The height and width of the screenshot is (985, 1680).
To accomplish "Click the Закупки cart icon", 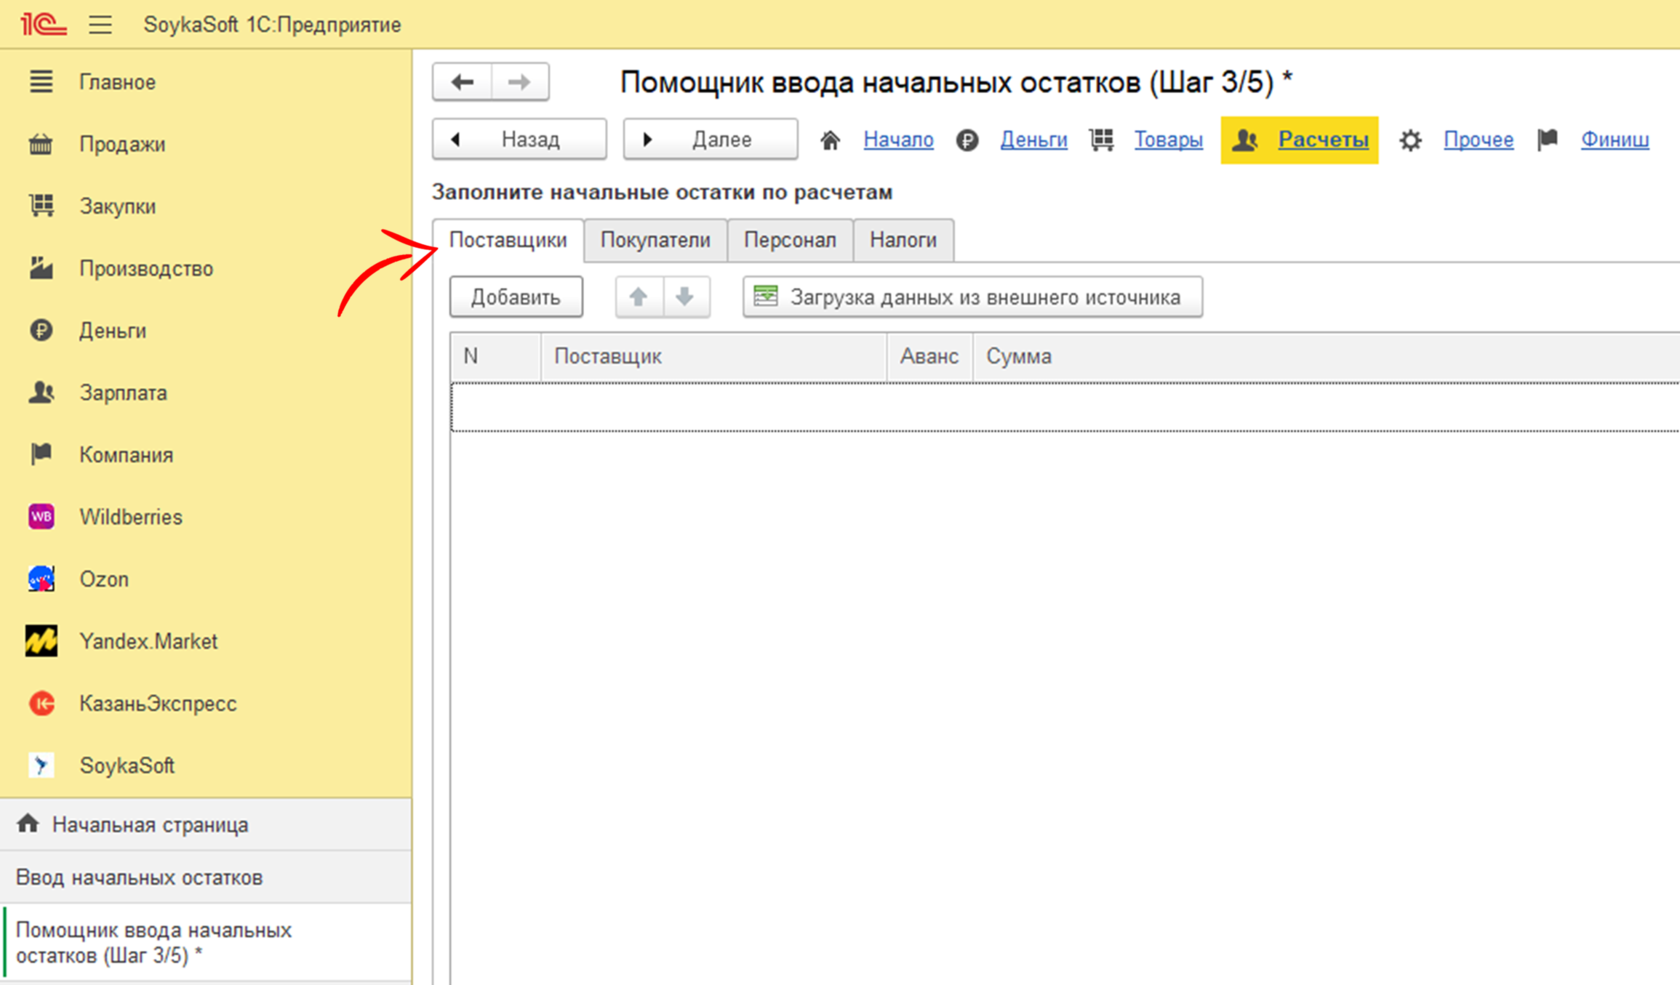I will point(41,206).
